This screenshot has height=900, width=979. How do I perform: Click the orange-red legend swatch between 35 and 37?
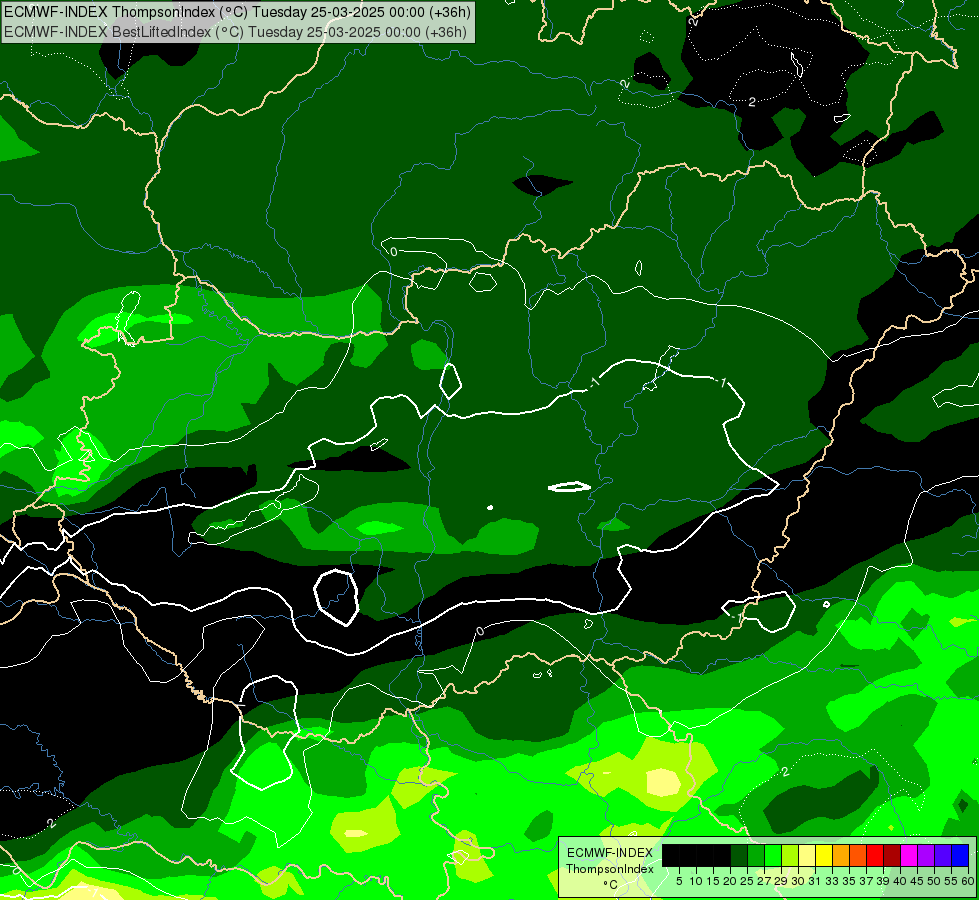click(858, 855)
